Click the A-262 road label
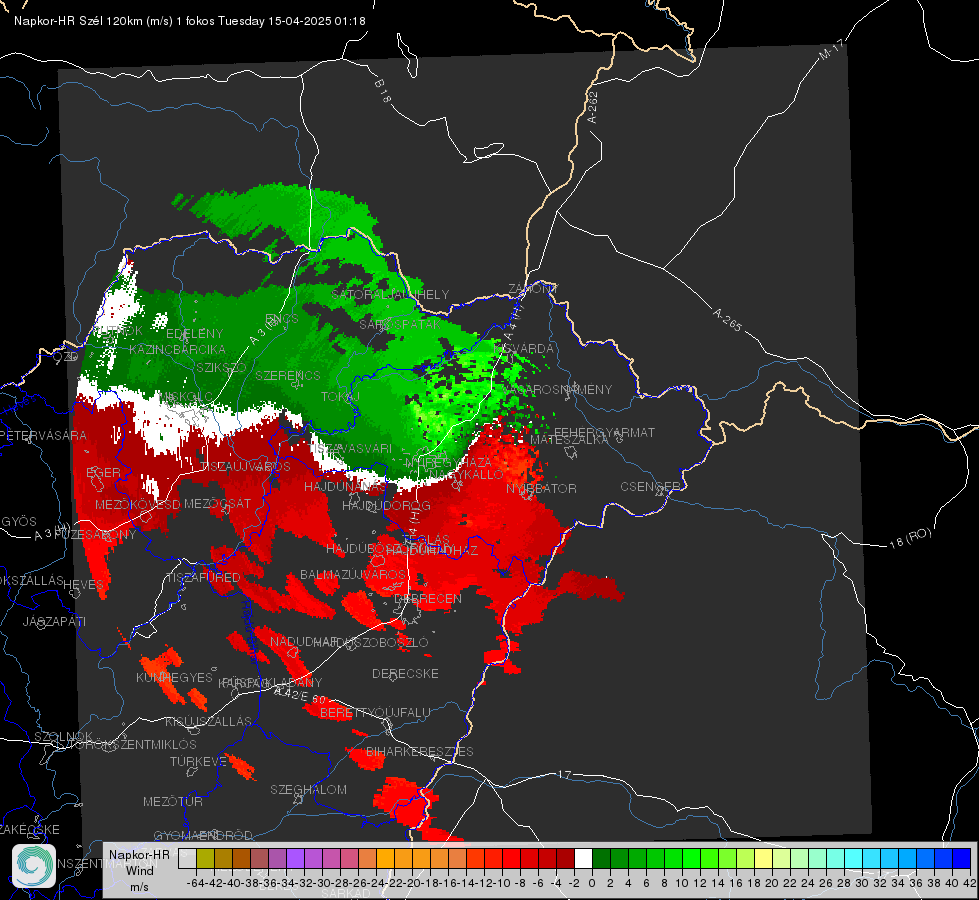 pyautogui.click(x=593, y=107)
